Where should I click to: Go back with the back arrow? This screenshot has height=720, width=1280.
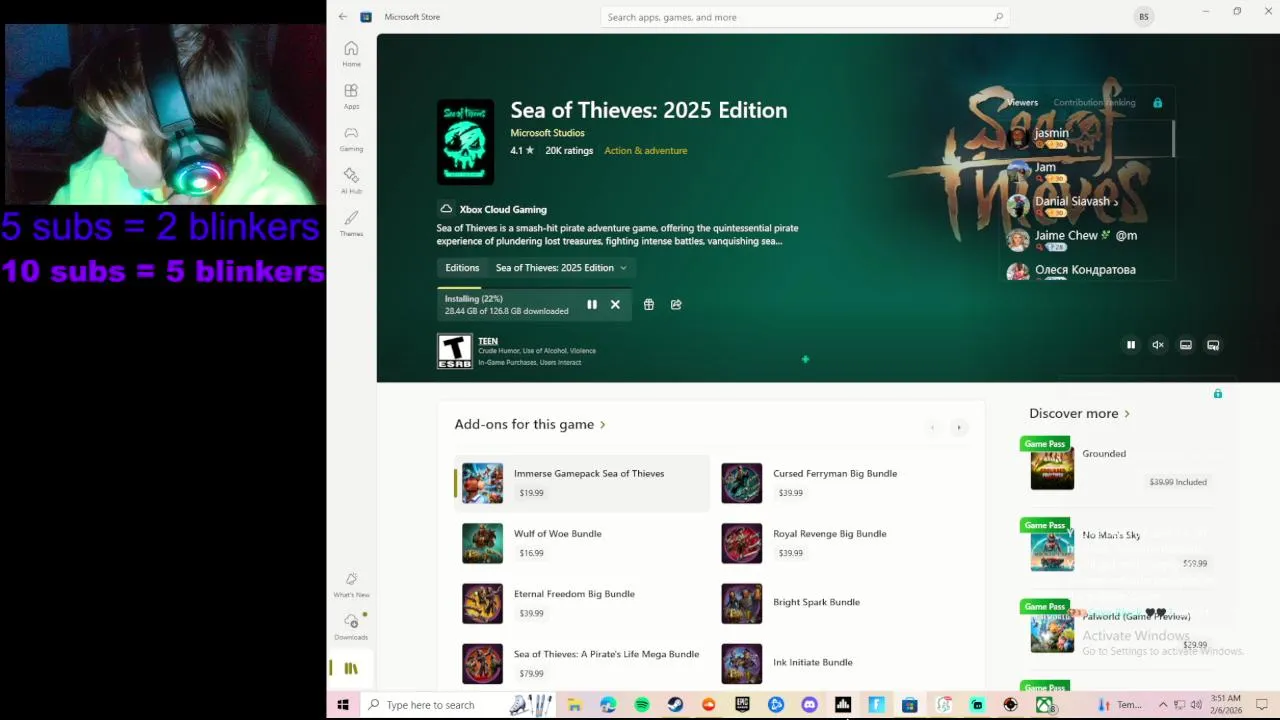point(343,16)
